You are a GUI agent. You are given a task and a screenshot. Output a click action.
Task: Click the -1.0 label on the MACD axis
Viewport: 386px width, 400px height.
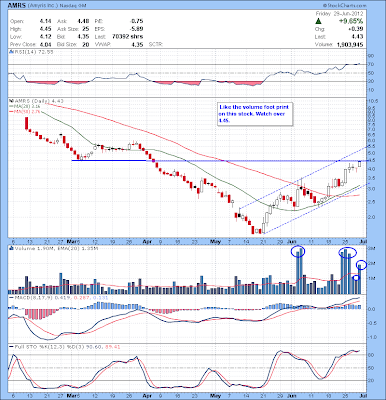tap(372, 337)
